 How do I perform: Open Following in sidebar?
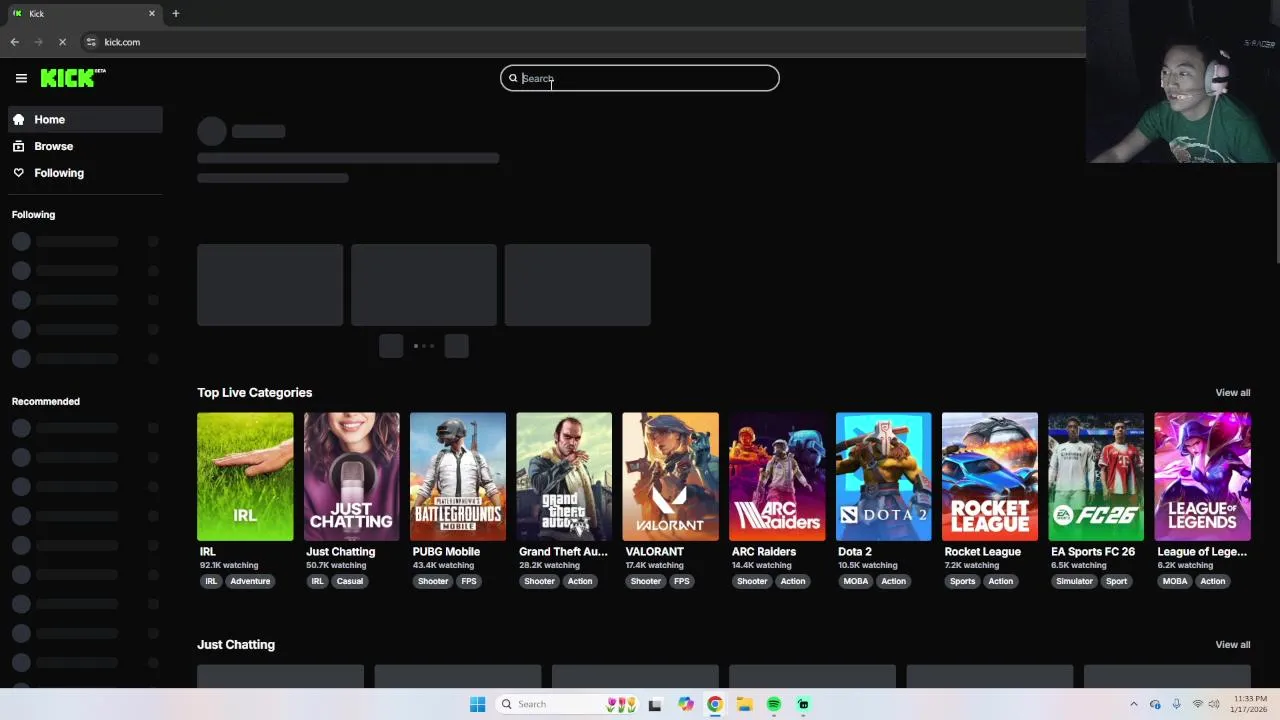coord(85,173)
